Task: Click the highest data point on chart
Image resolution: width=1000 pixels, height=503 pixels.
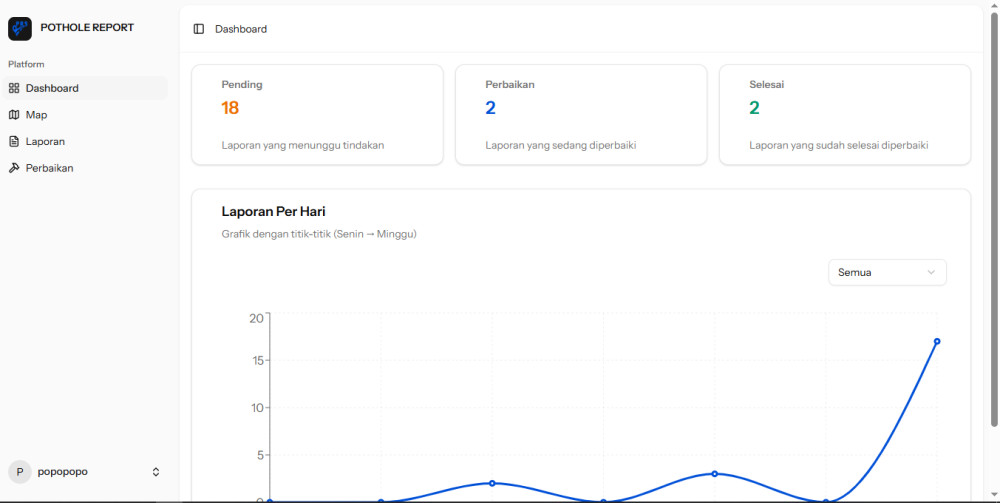Action: (937, 341)
